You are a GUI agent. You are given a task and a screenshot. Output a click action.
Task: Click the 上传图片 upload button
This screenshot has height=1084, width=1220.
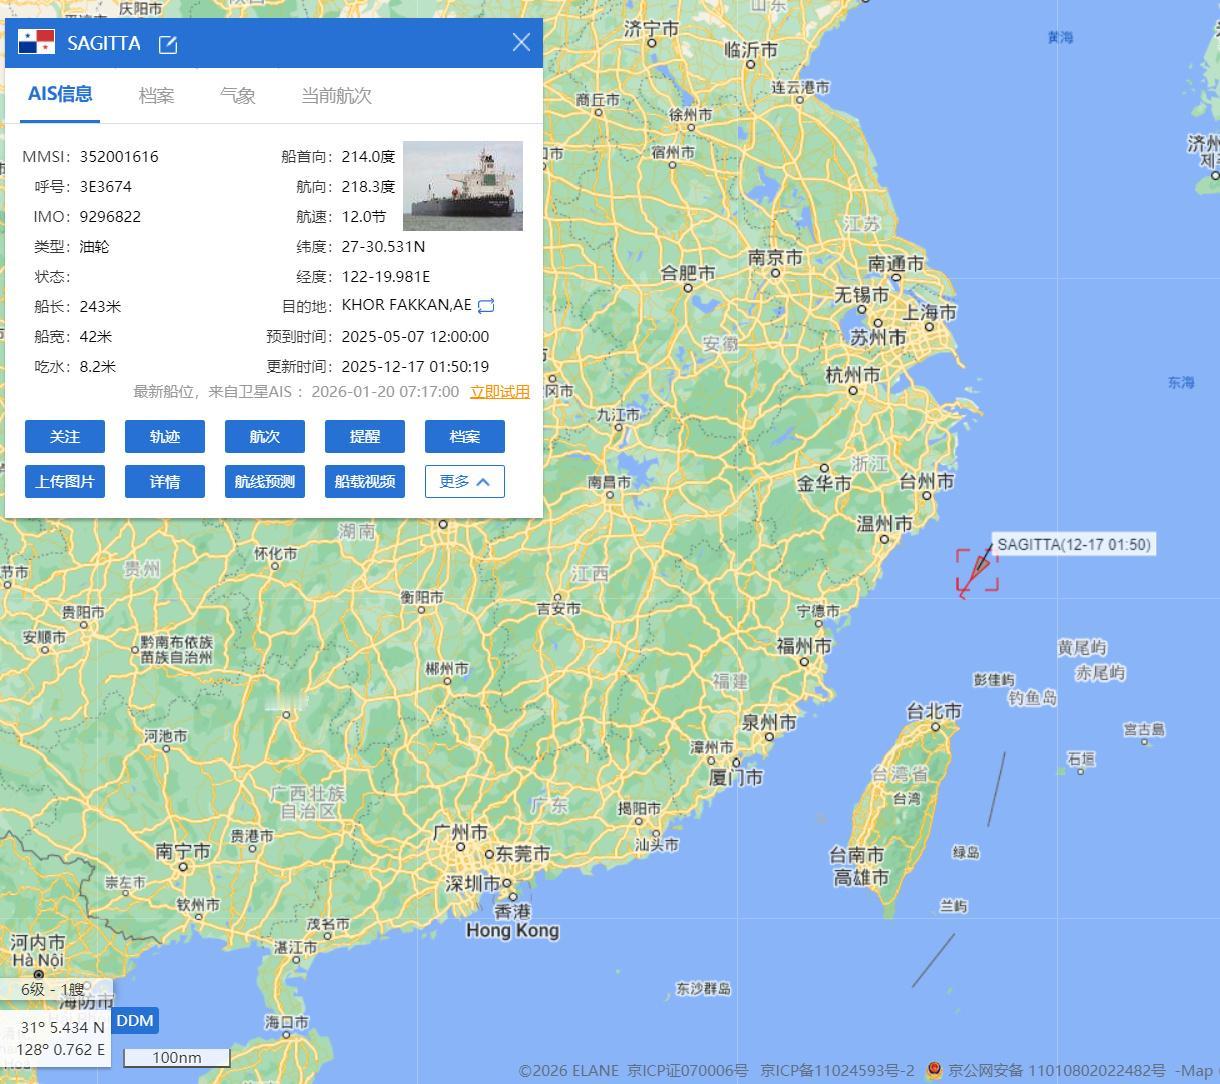[x=65, y=481]
